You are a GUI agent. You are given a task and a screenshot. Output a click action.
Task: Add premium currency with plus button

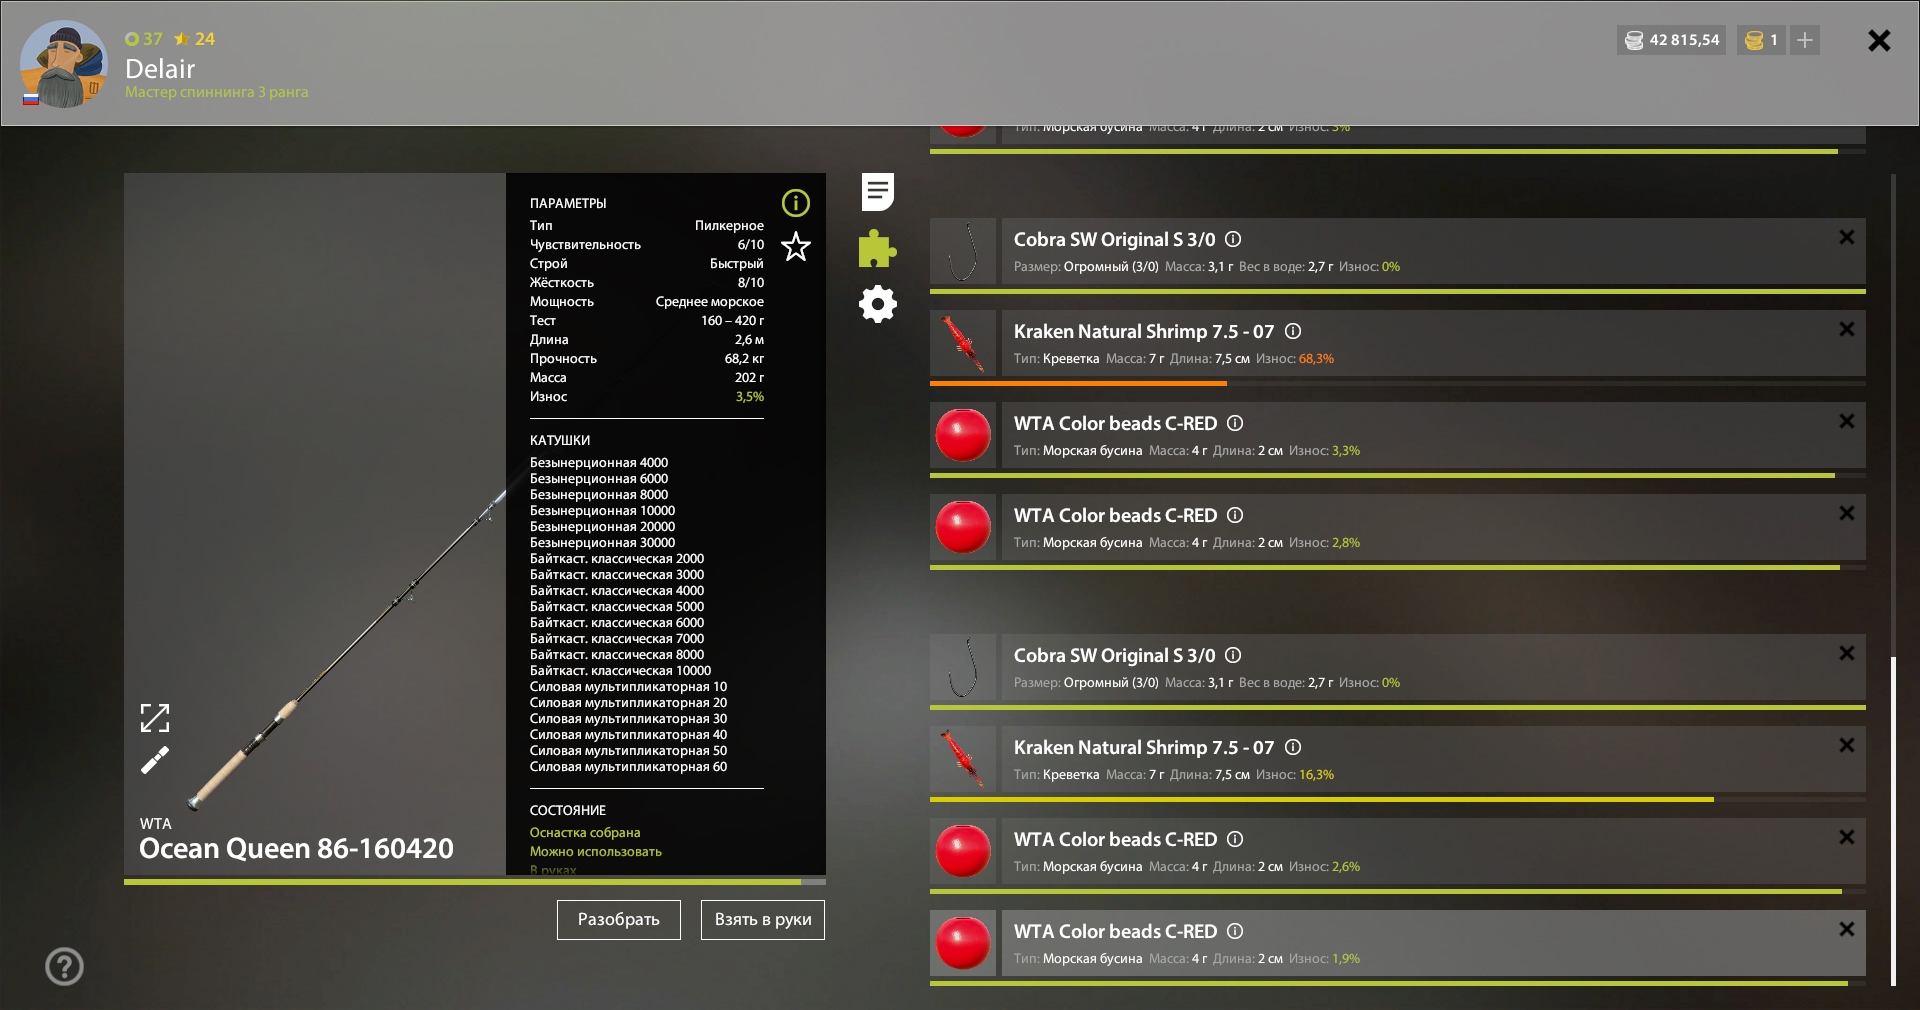(x=1805, y=40)
